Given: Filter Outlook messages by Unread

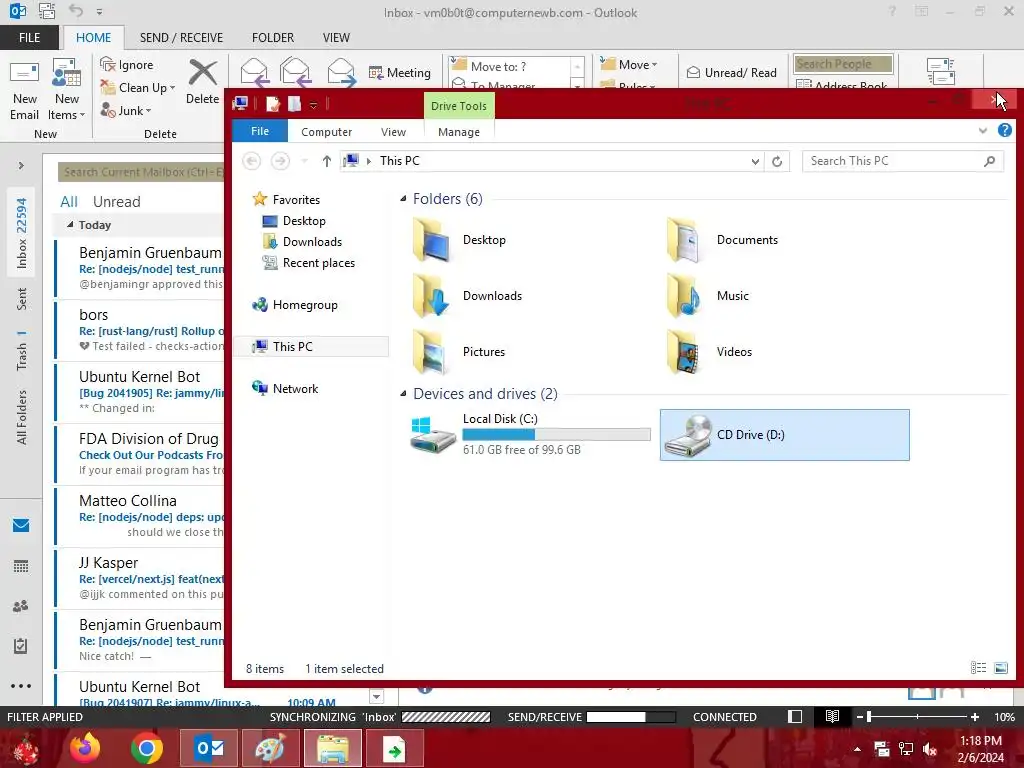Looking at the screenshot, I should click(116, 202).
